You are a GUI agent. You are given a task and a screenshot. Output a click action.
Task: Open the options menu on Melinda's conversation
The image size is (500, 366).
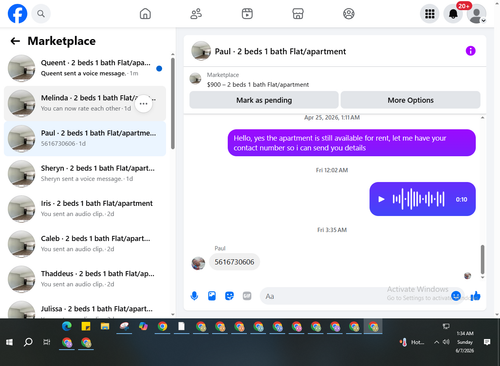pos(144,104)
